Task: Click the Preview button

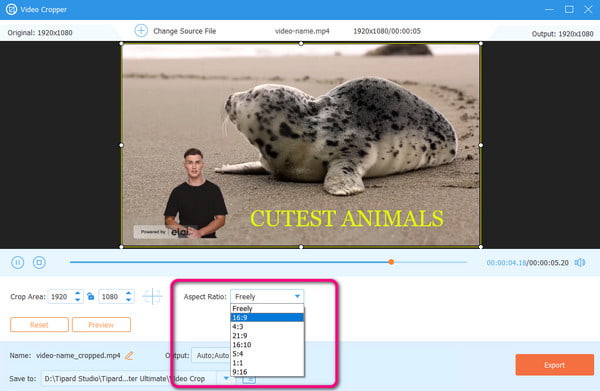Action: [101, 324]
